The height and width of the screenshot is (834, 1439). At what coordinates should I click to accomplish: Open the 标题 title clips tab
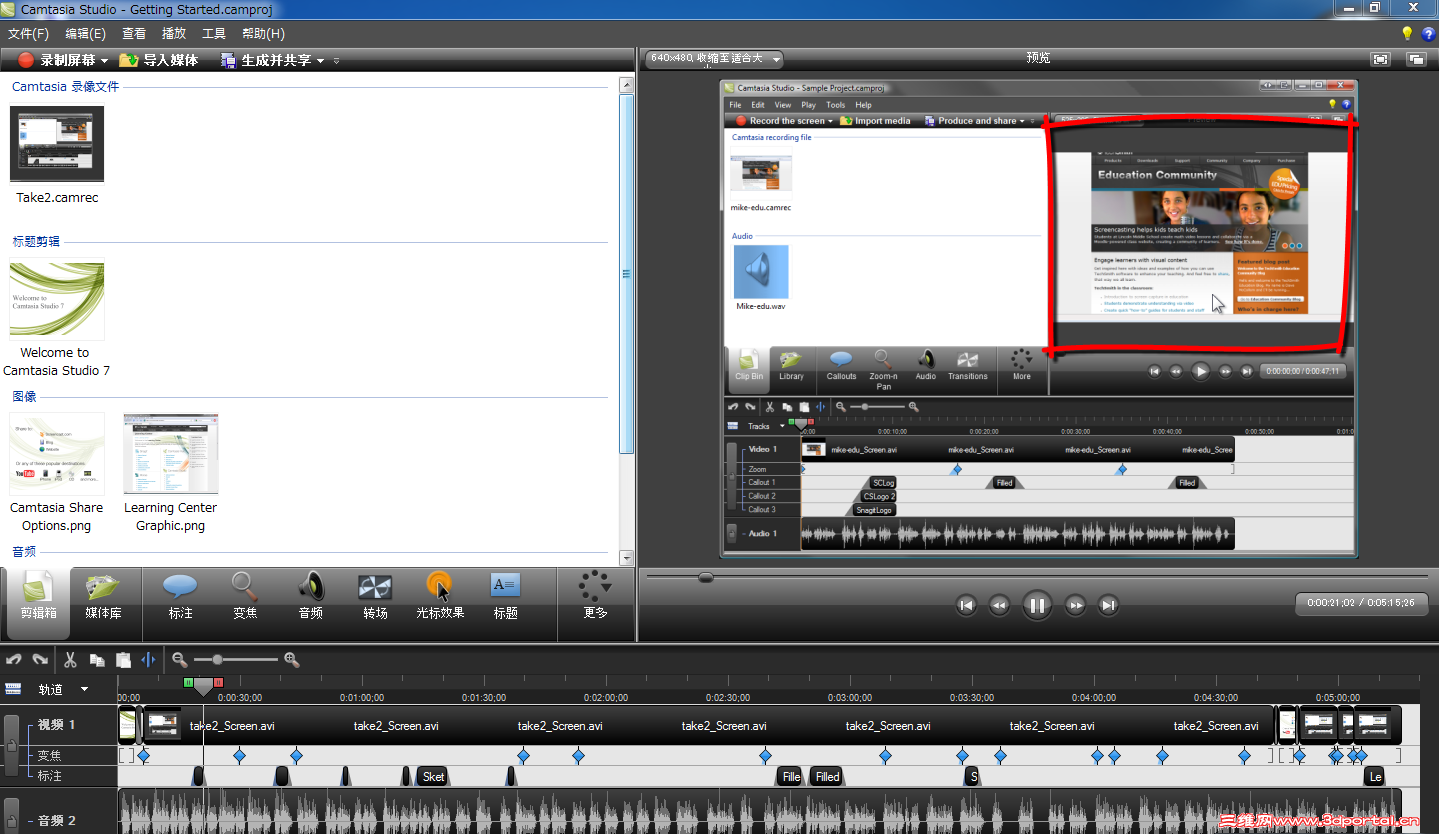coord(506,597)
